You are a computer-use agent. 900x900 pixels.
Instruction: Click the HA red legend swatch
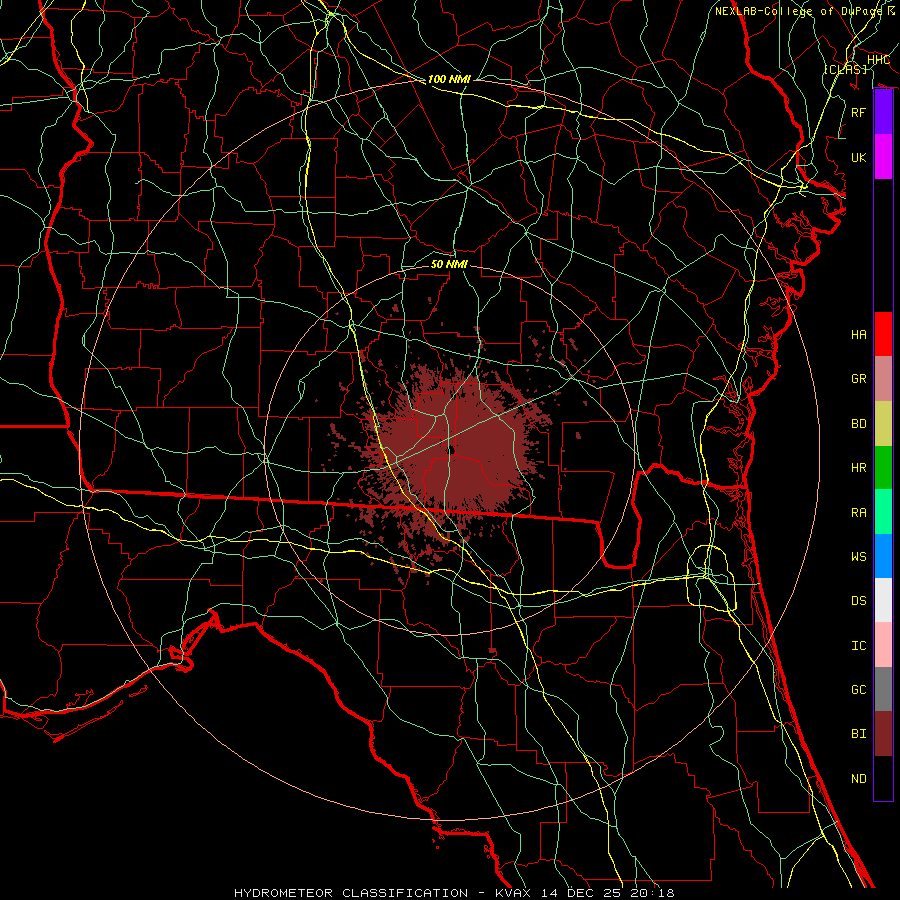(883, 334)
